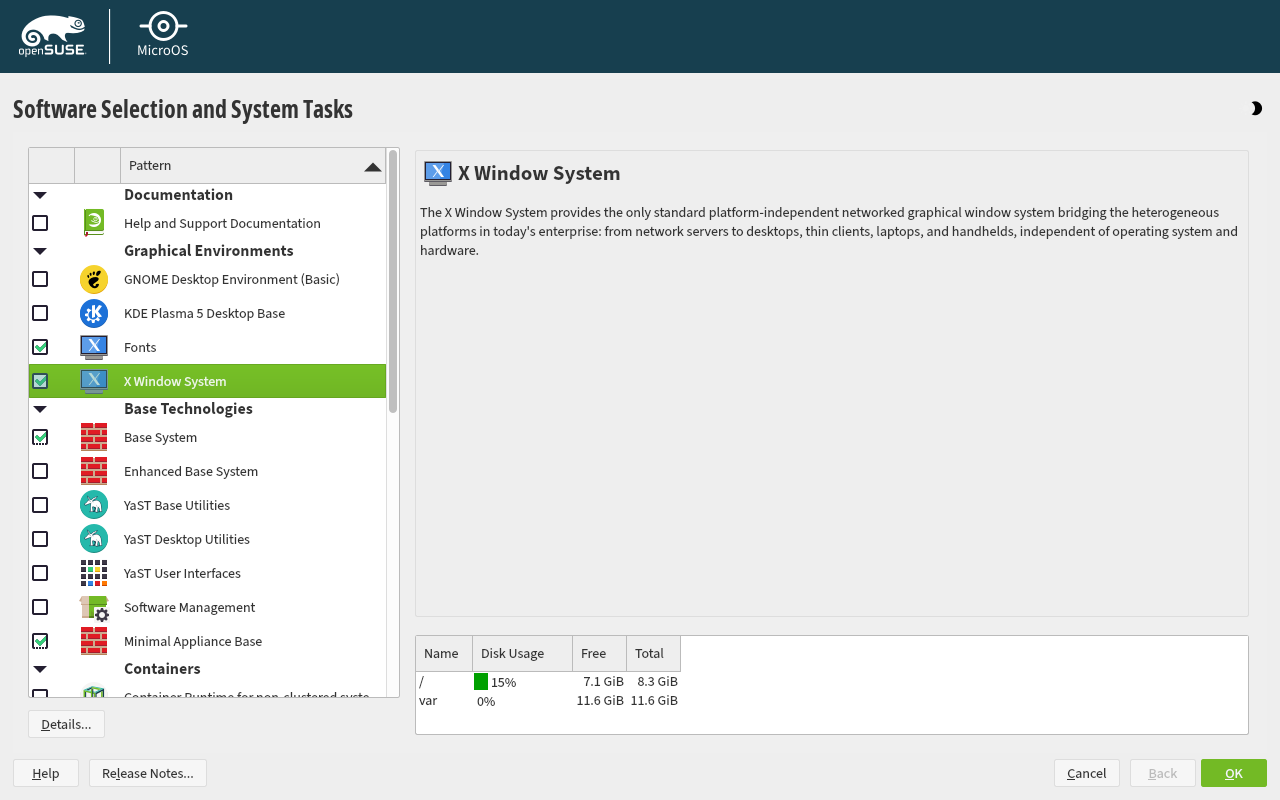
Task: Click the Free column header
Action: (x=600, y=653)
